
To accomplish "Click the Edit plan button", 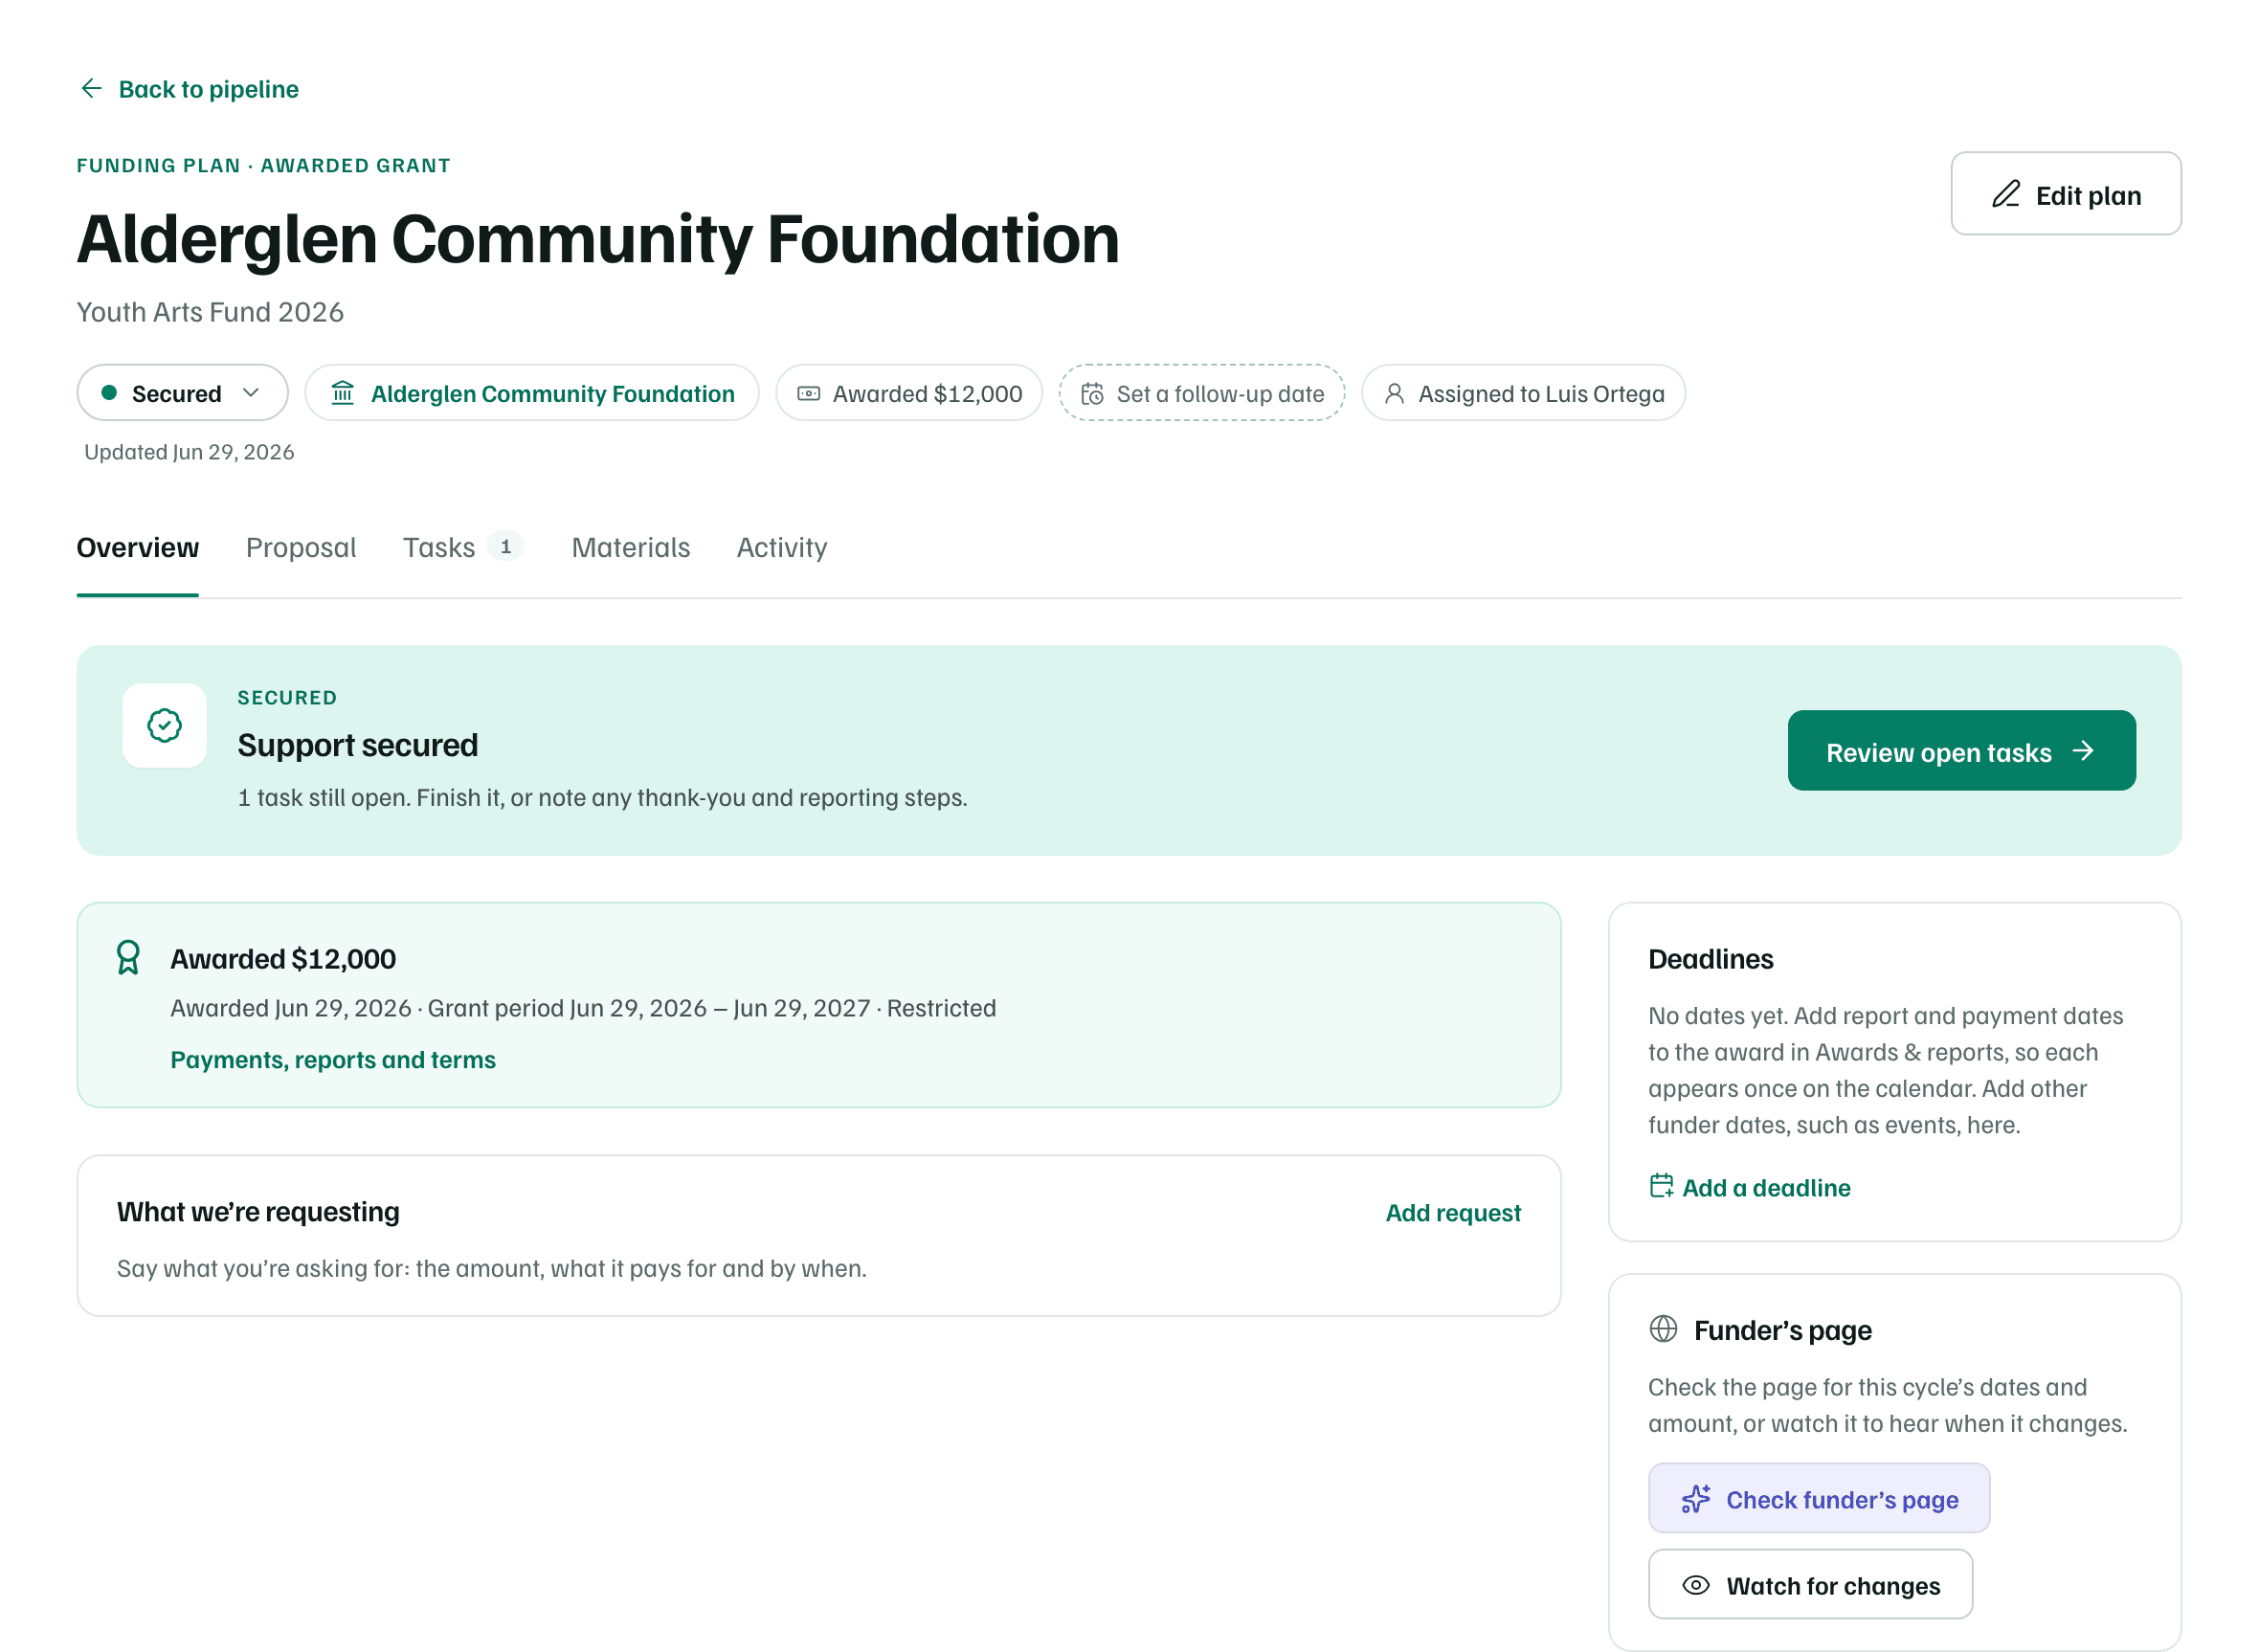I will tap(2066, 194).
